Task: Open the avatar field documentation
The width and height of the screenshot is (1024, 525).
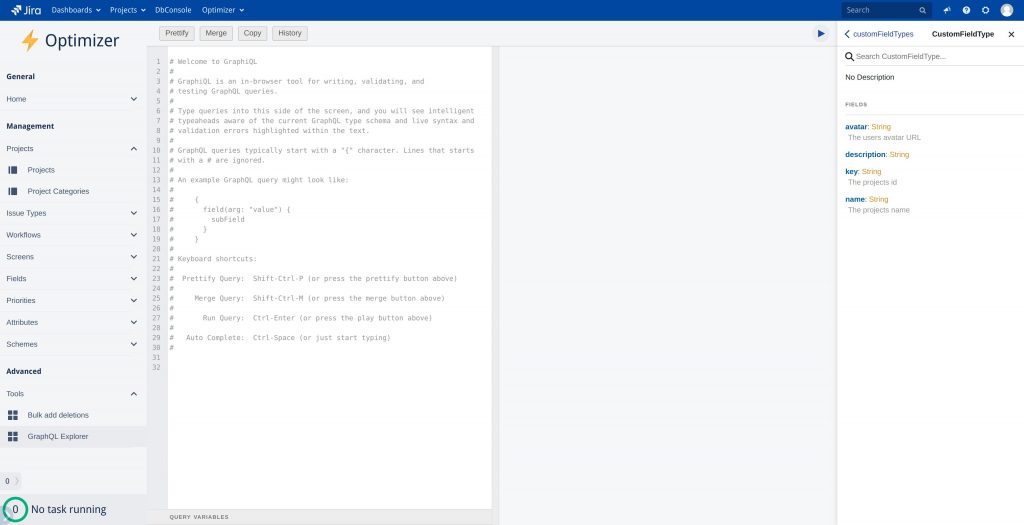Action: coord(856,127)
